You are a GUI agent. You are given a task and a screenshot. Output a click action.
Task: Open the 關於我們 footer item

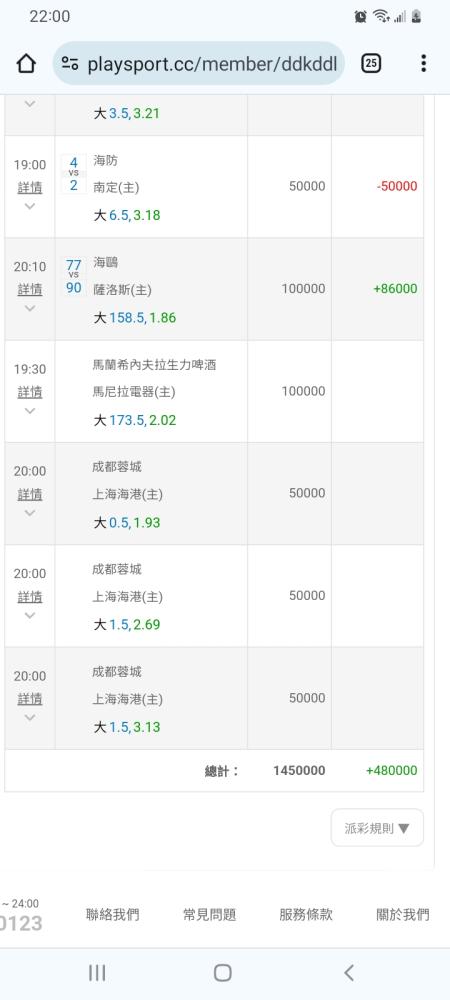[403, 915]
